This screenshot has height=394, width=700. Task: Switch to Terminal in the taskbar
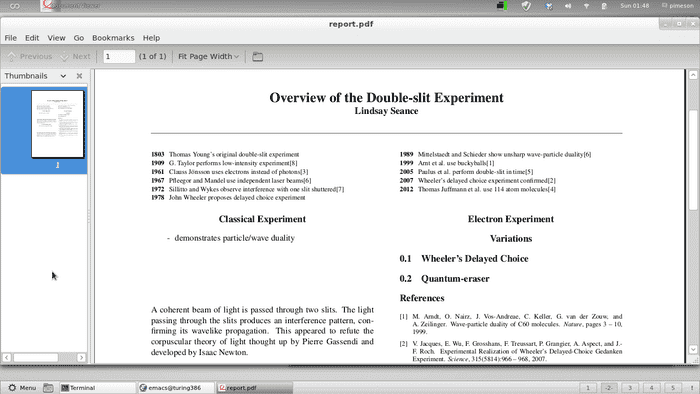click(x=97, y=388)
